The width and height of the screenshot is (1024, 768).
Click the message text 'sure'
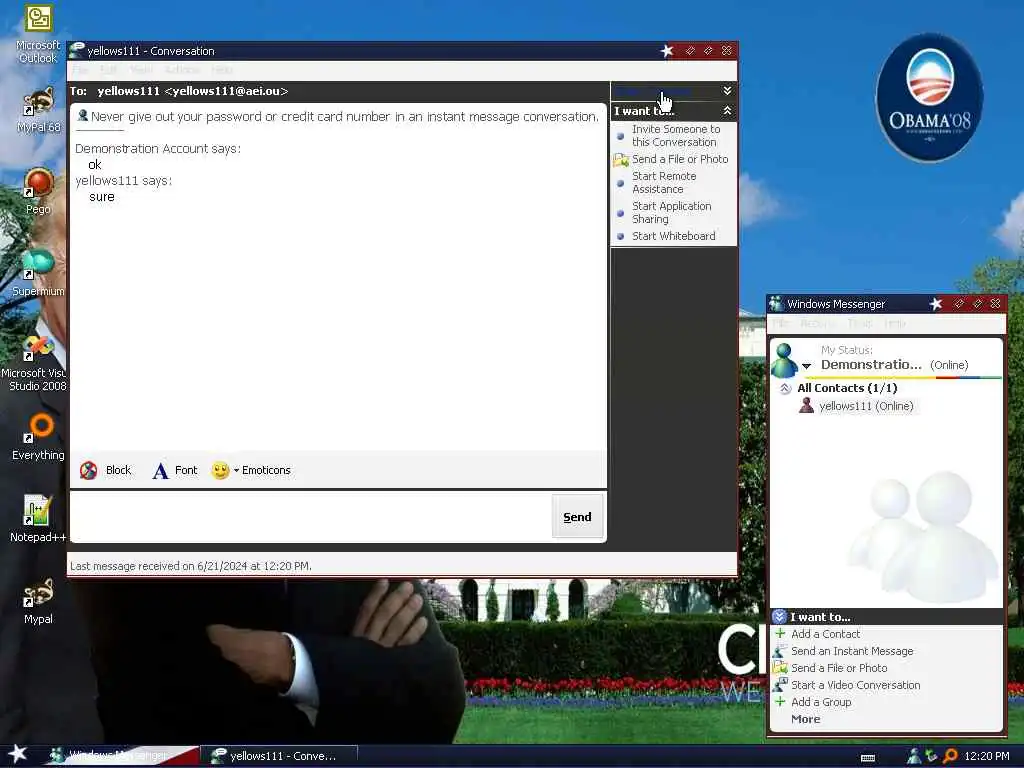(x=102, y=197)
